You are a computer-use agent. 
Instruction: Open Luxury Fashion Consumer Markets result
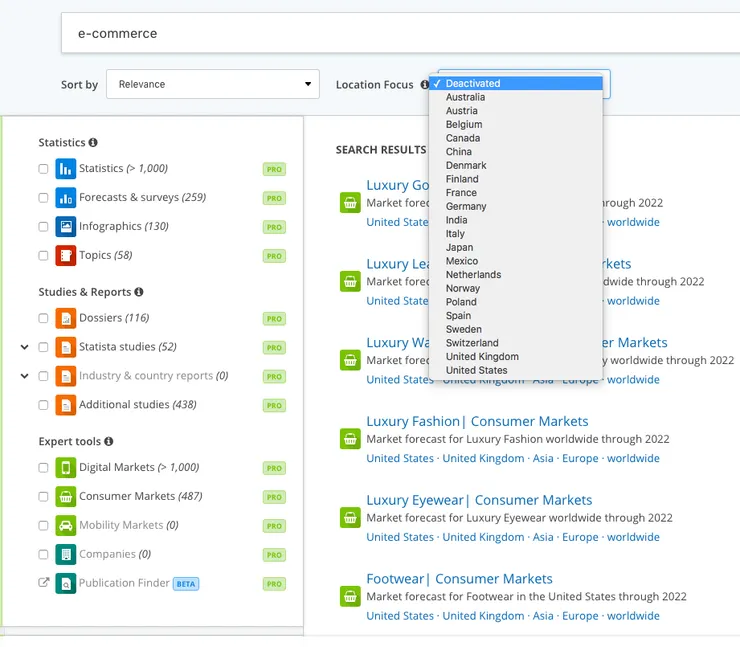[477, 421]
